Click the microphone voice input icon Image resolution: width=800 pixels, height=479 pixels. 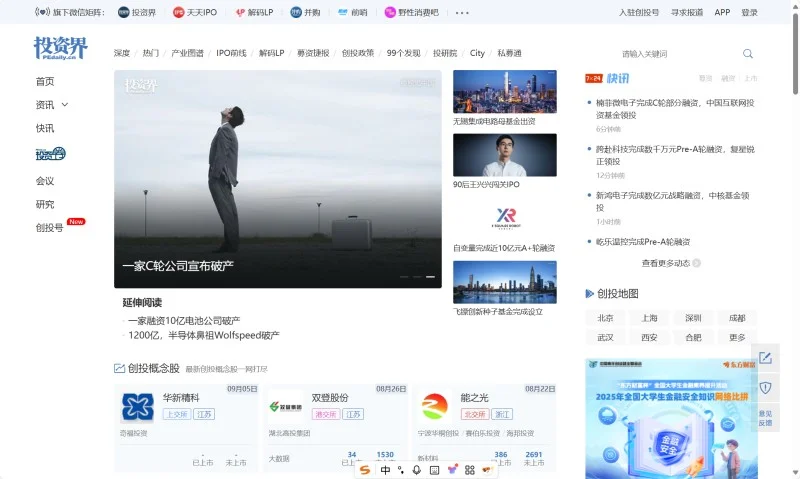417,470
